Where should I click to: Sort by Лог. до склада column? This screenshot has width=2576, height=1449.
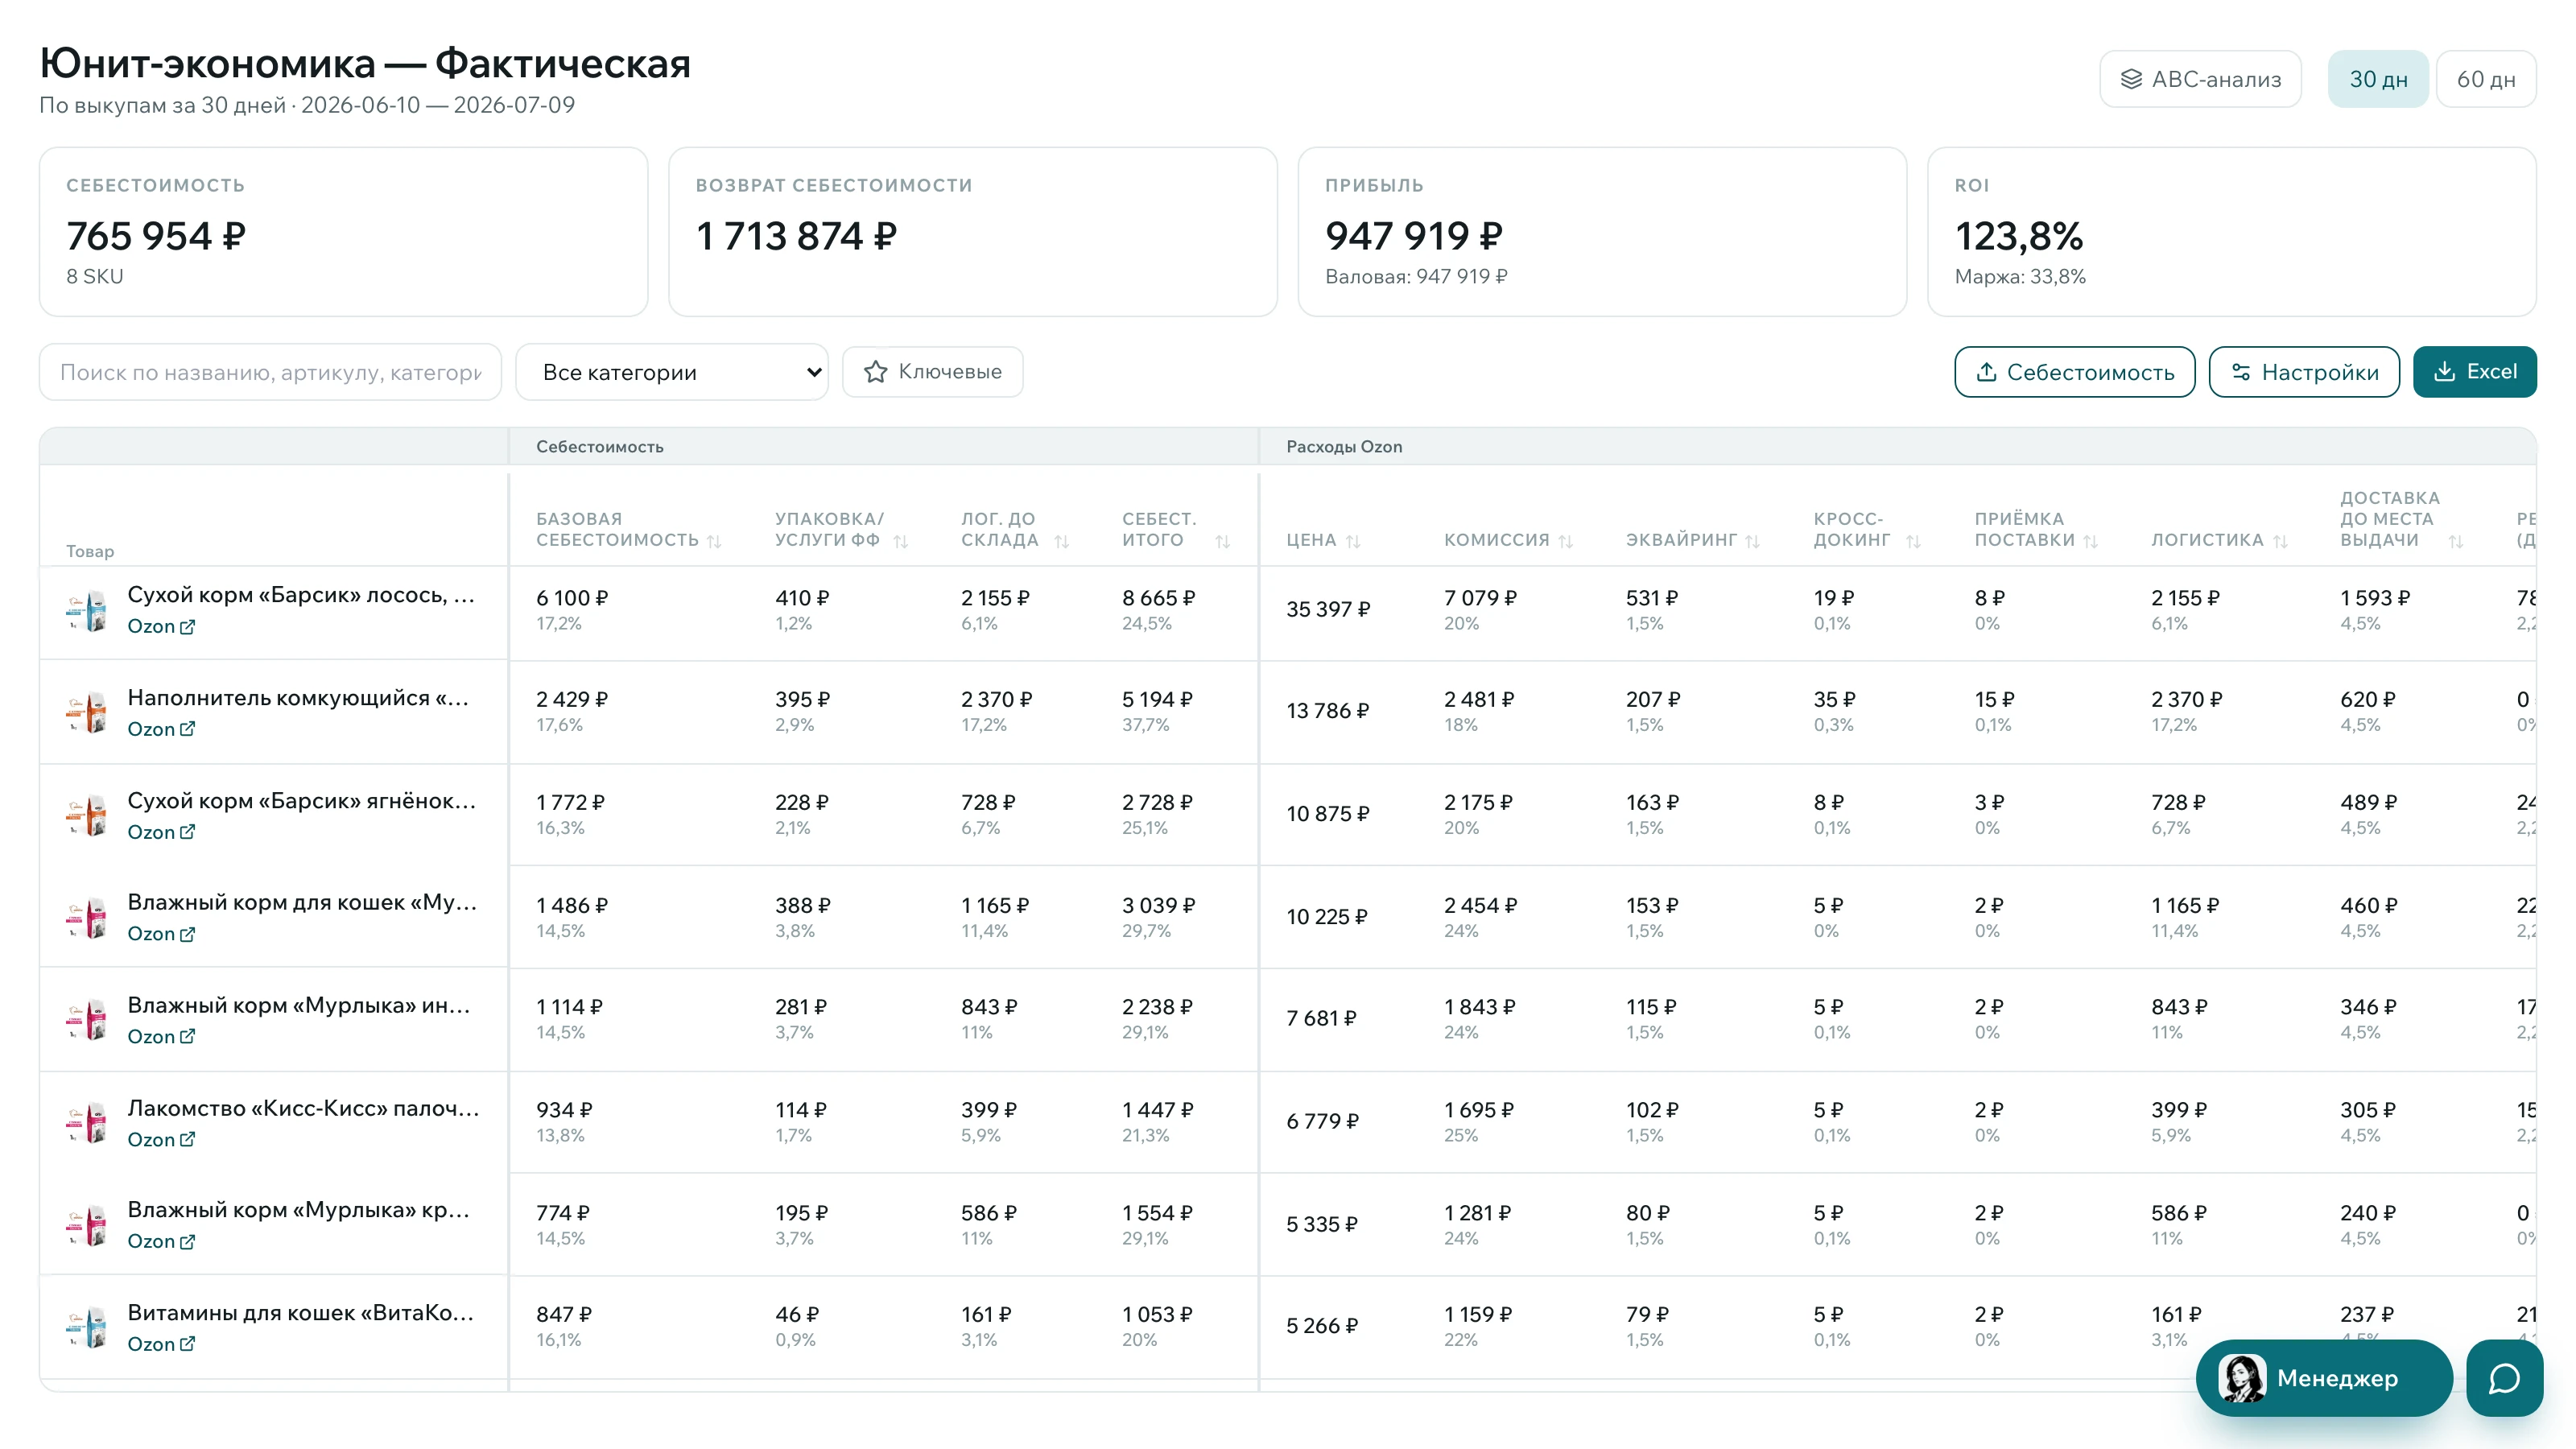1062,541
